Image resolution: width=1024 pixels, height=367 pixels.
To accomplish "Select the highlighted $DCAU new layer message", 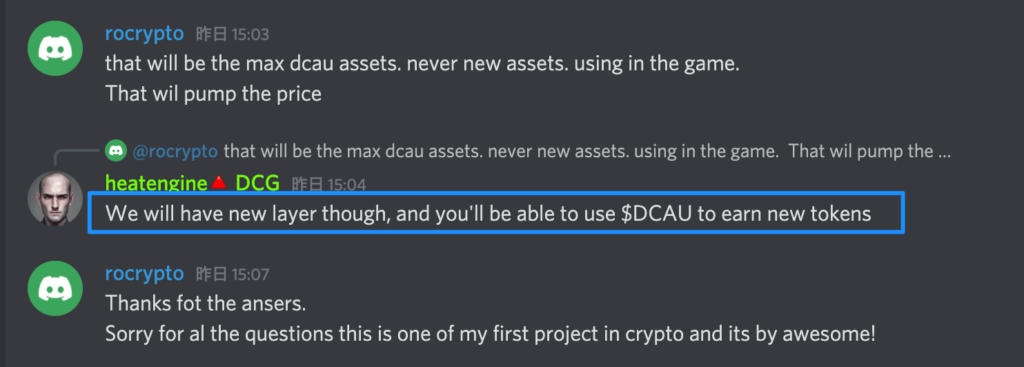I will point(496,213).
